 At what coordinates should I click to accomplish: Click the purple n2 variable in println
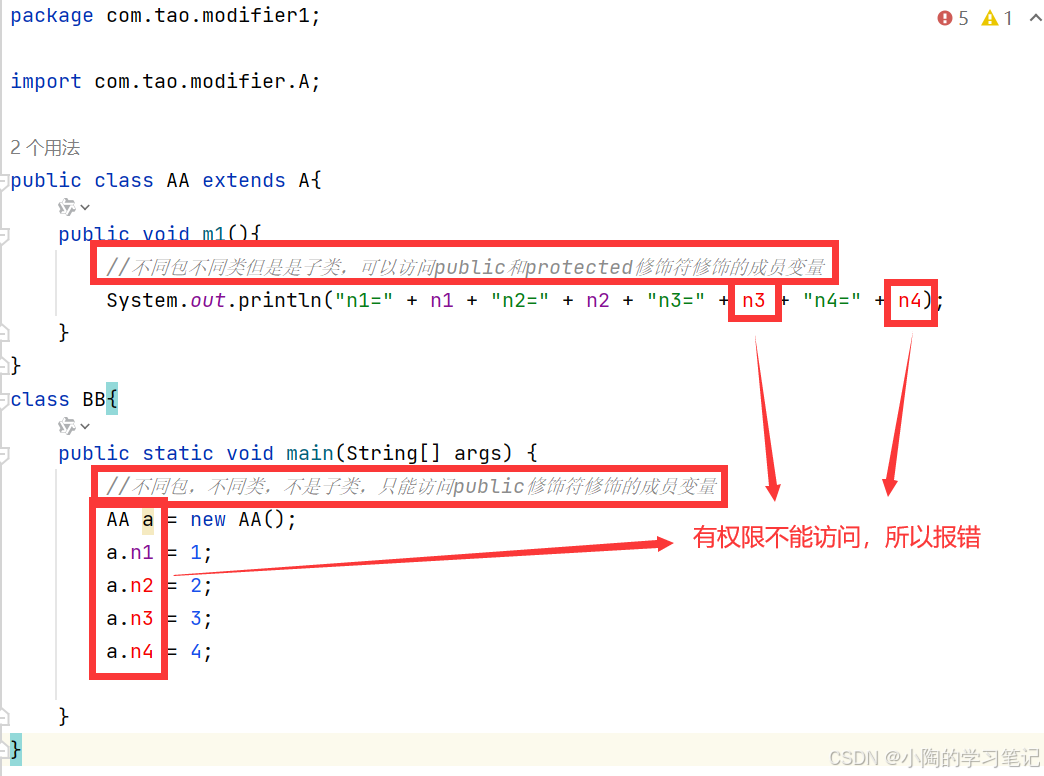coord(597,300)
